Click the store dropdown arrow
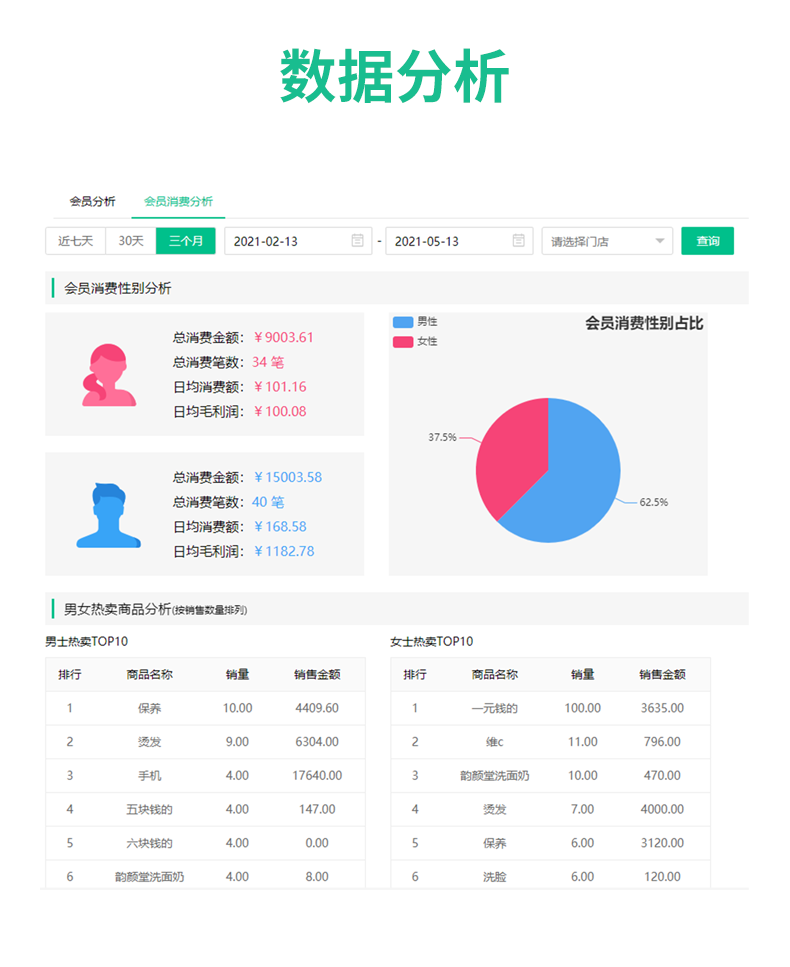This screenshot has height=967, width=790. (x=660, y=241)
